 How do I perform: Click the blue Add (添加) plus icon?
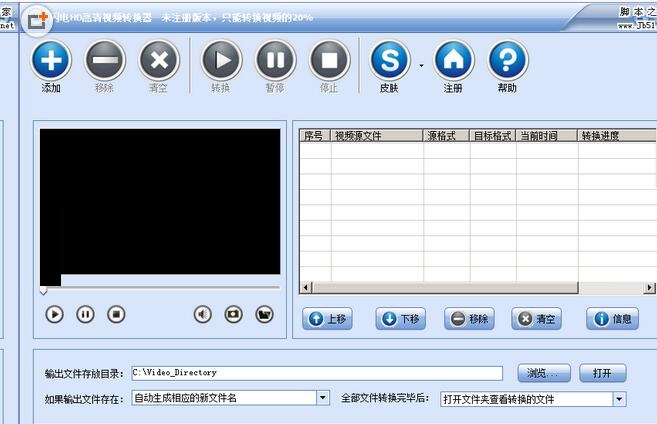point(51,60)
